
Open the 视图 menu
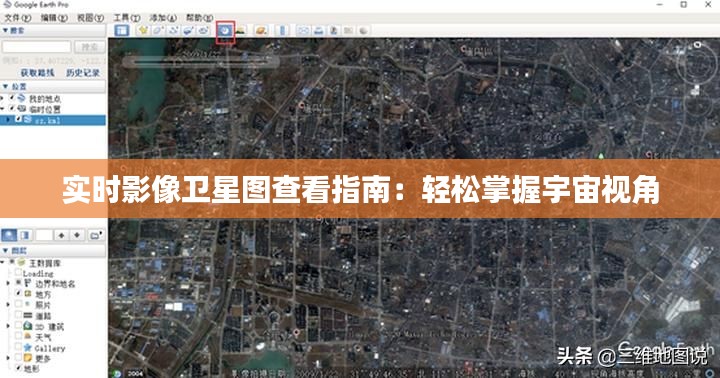[90, 17]
